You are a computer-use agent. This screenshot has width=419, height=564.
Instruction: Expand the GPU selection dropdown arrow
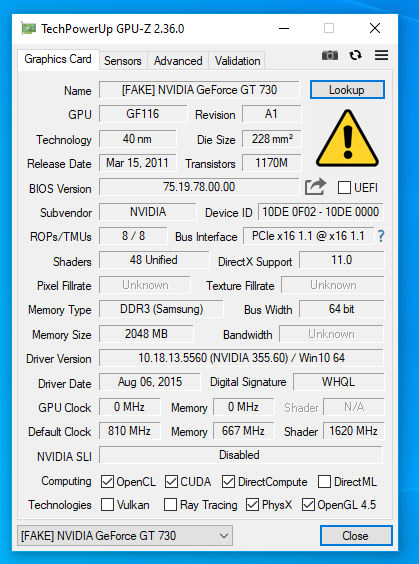point(224,536)
